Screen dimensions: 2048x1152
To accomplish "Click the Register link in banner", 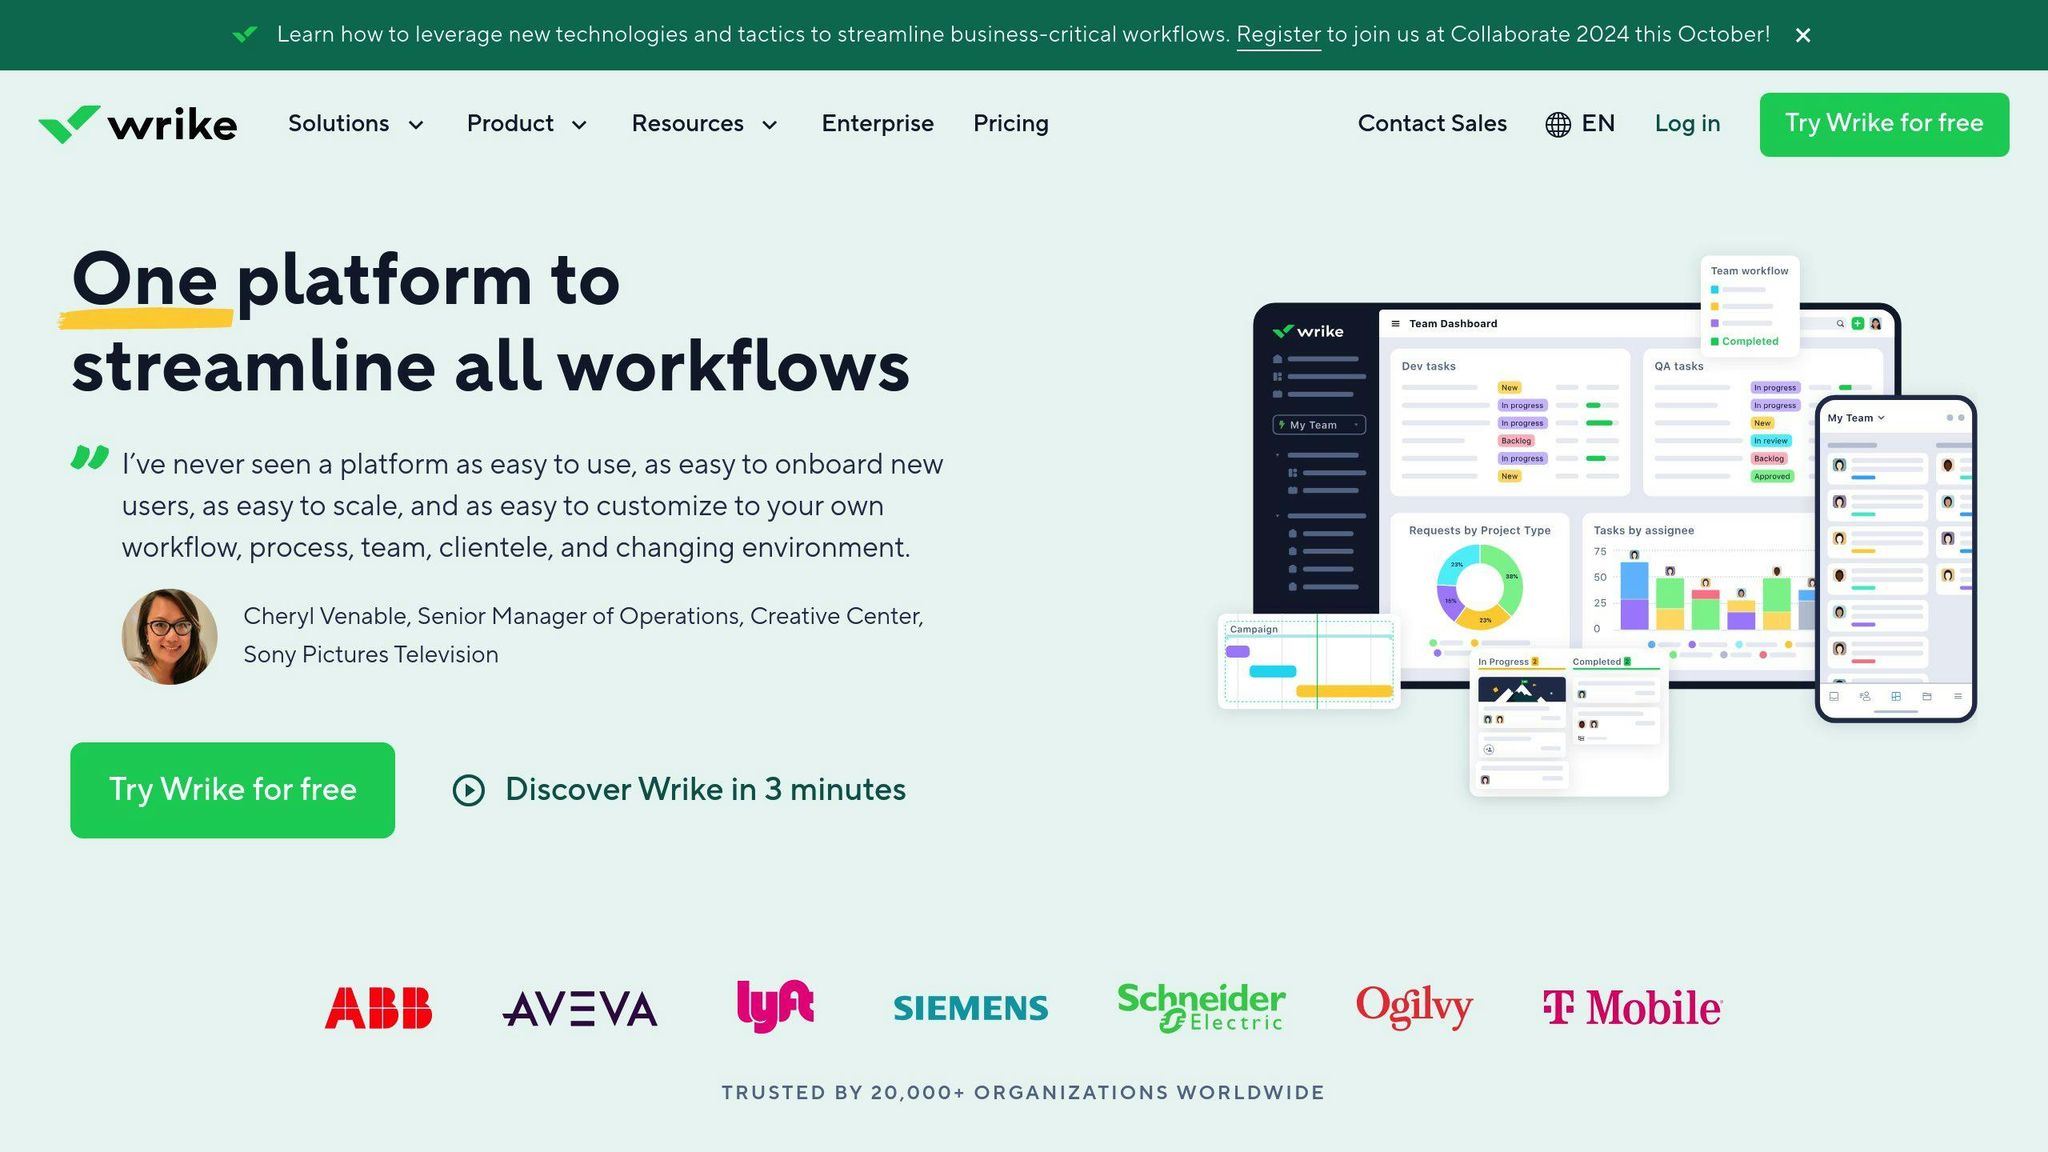I will (1278, 35).
